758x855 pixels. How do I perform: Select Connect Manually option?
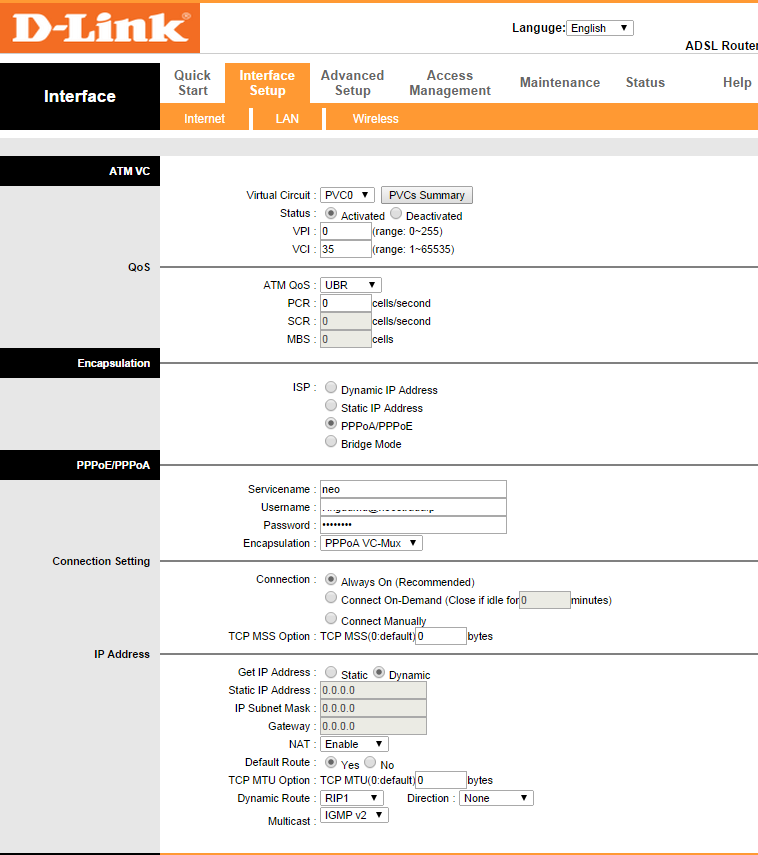[x=330, y=618]
